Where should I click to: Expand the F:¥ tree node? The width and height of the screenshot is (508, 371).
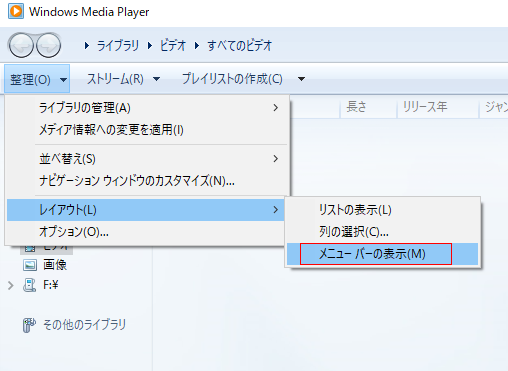coord(11,285)
